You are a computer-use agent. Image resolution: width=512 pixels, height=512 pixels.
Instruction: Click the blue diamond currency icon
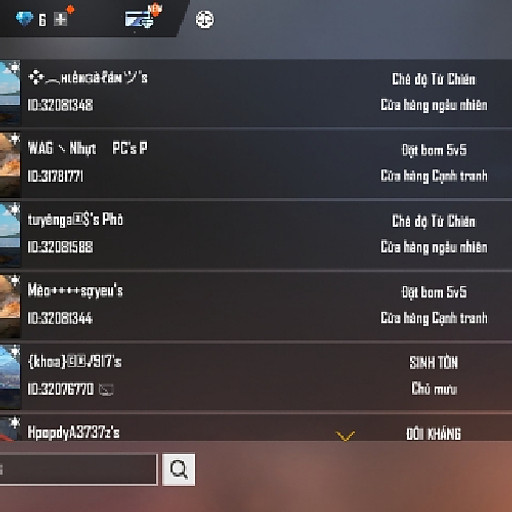[x=24, y=19]
